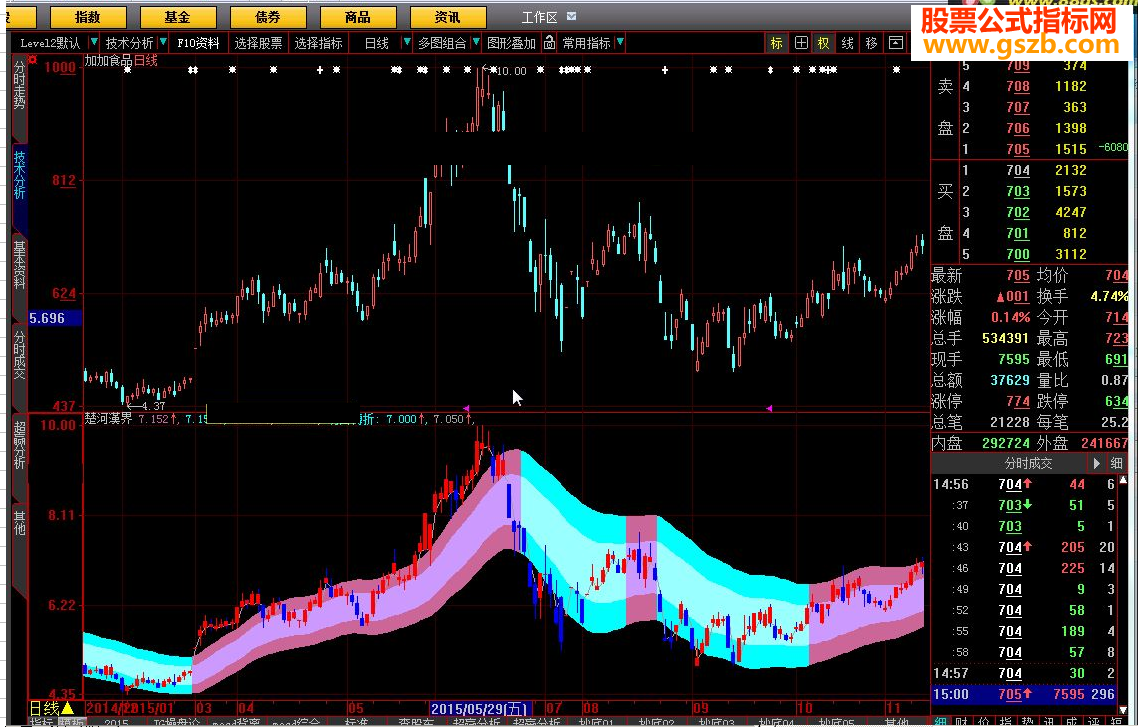Expand the 多图组合 dropdown arrow
Viewport: 1138px width, 727px height.
coord(476,43)
